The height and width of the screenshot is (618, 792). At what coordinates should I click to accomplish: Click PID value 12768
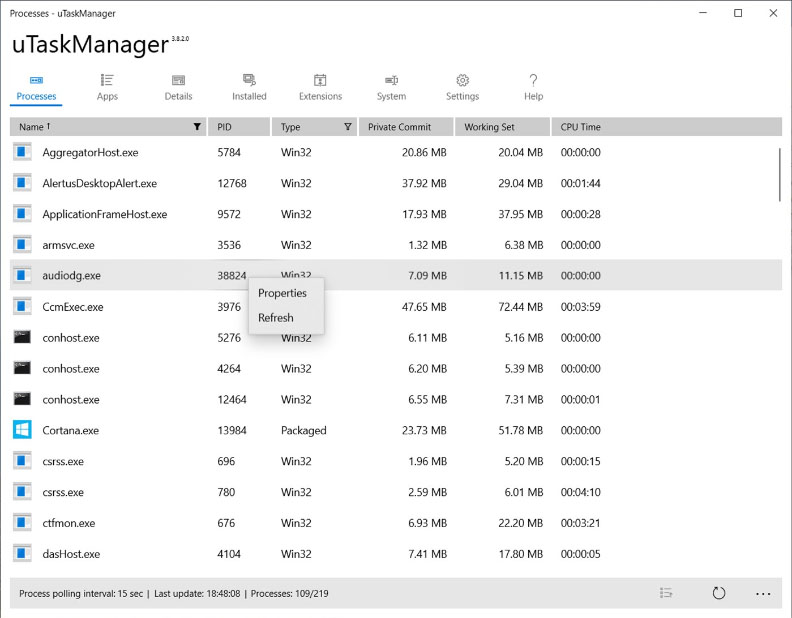click(x=232, y=183)
